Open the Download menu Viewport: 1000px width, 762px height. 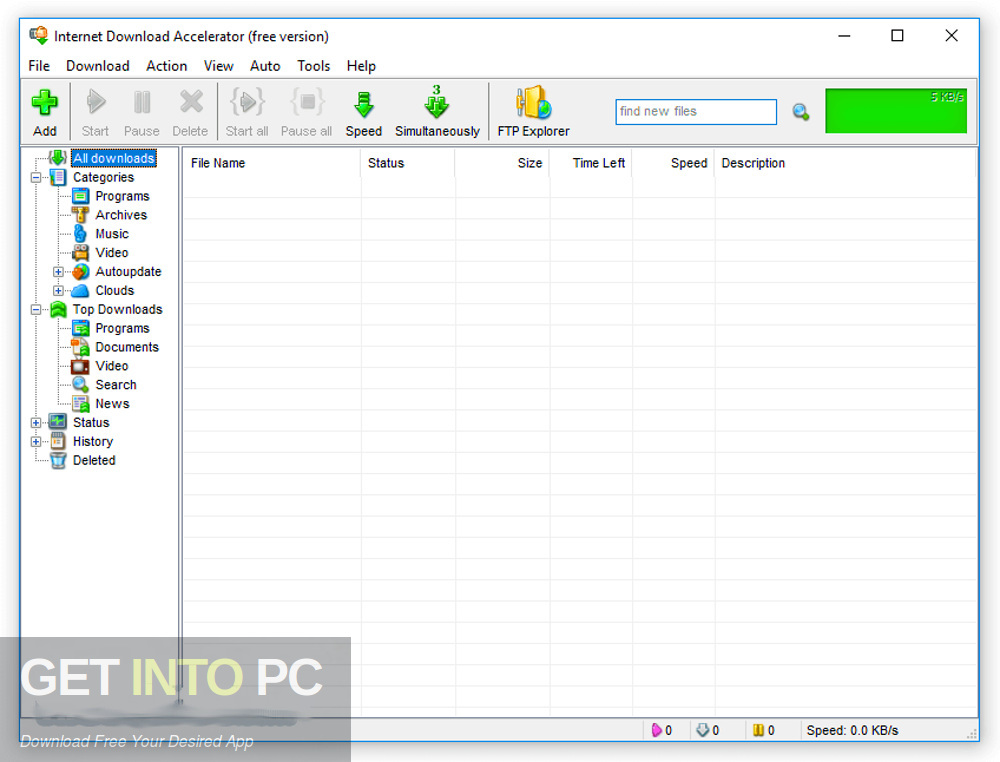click(x=98, y=66)
